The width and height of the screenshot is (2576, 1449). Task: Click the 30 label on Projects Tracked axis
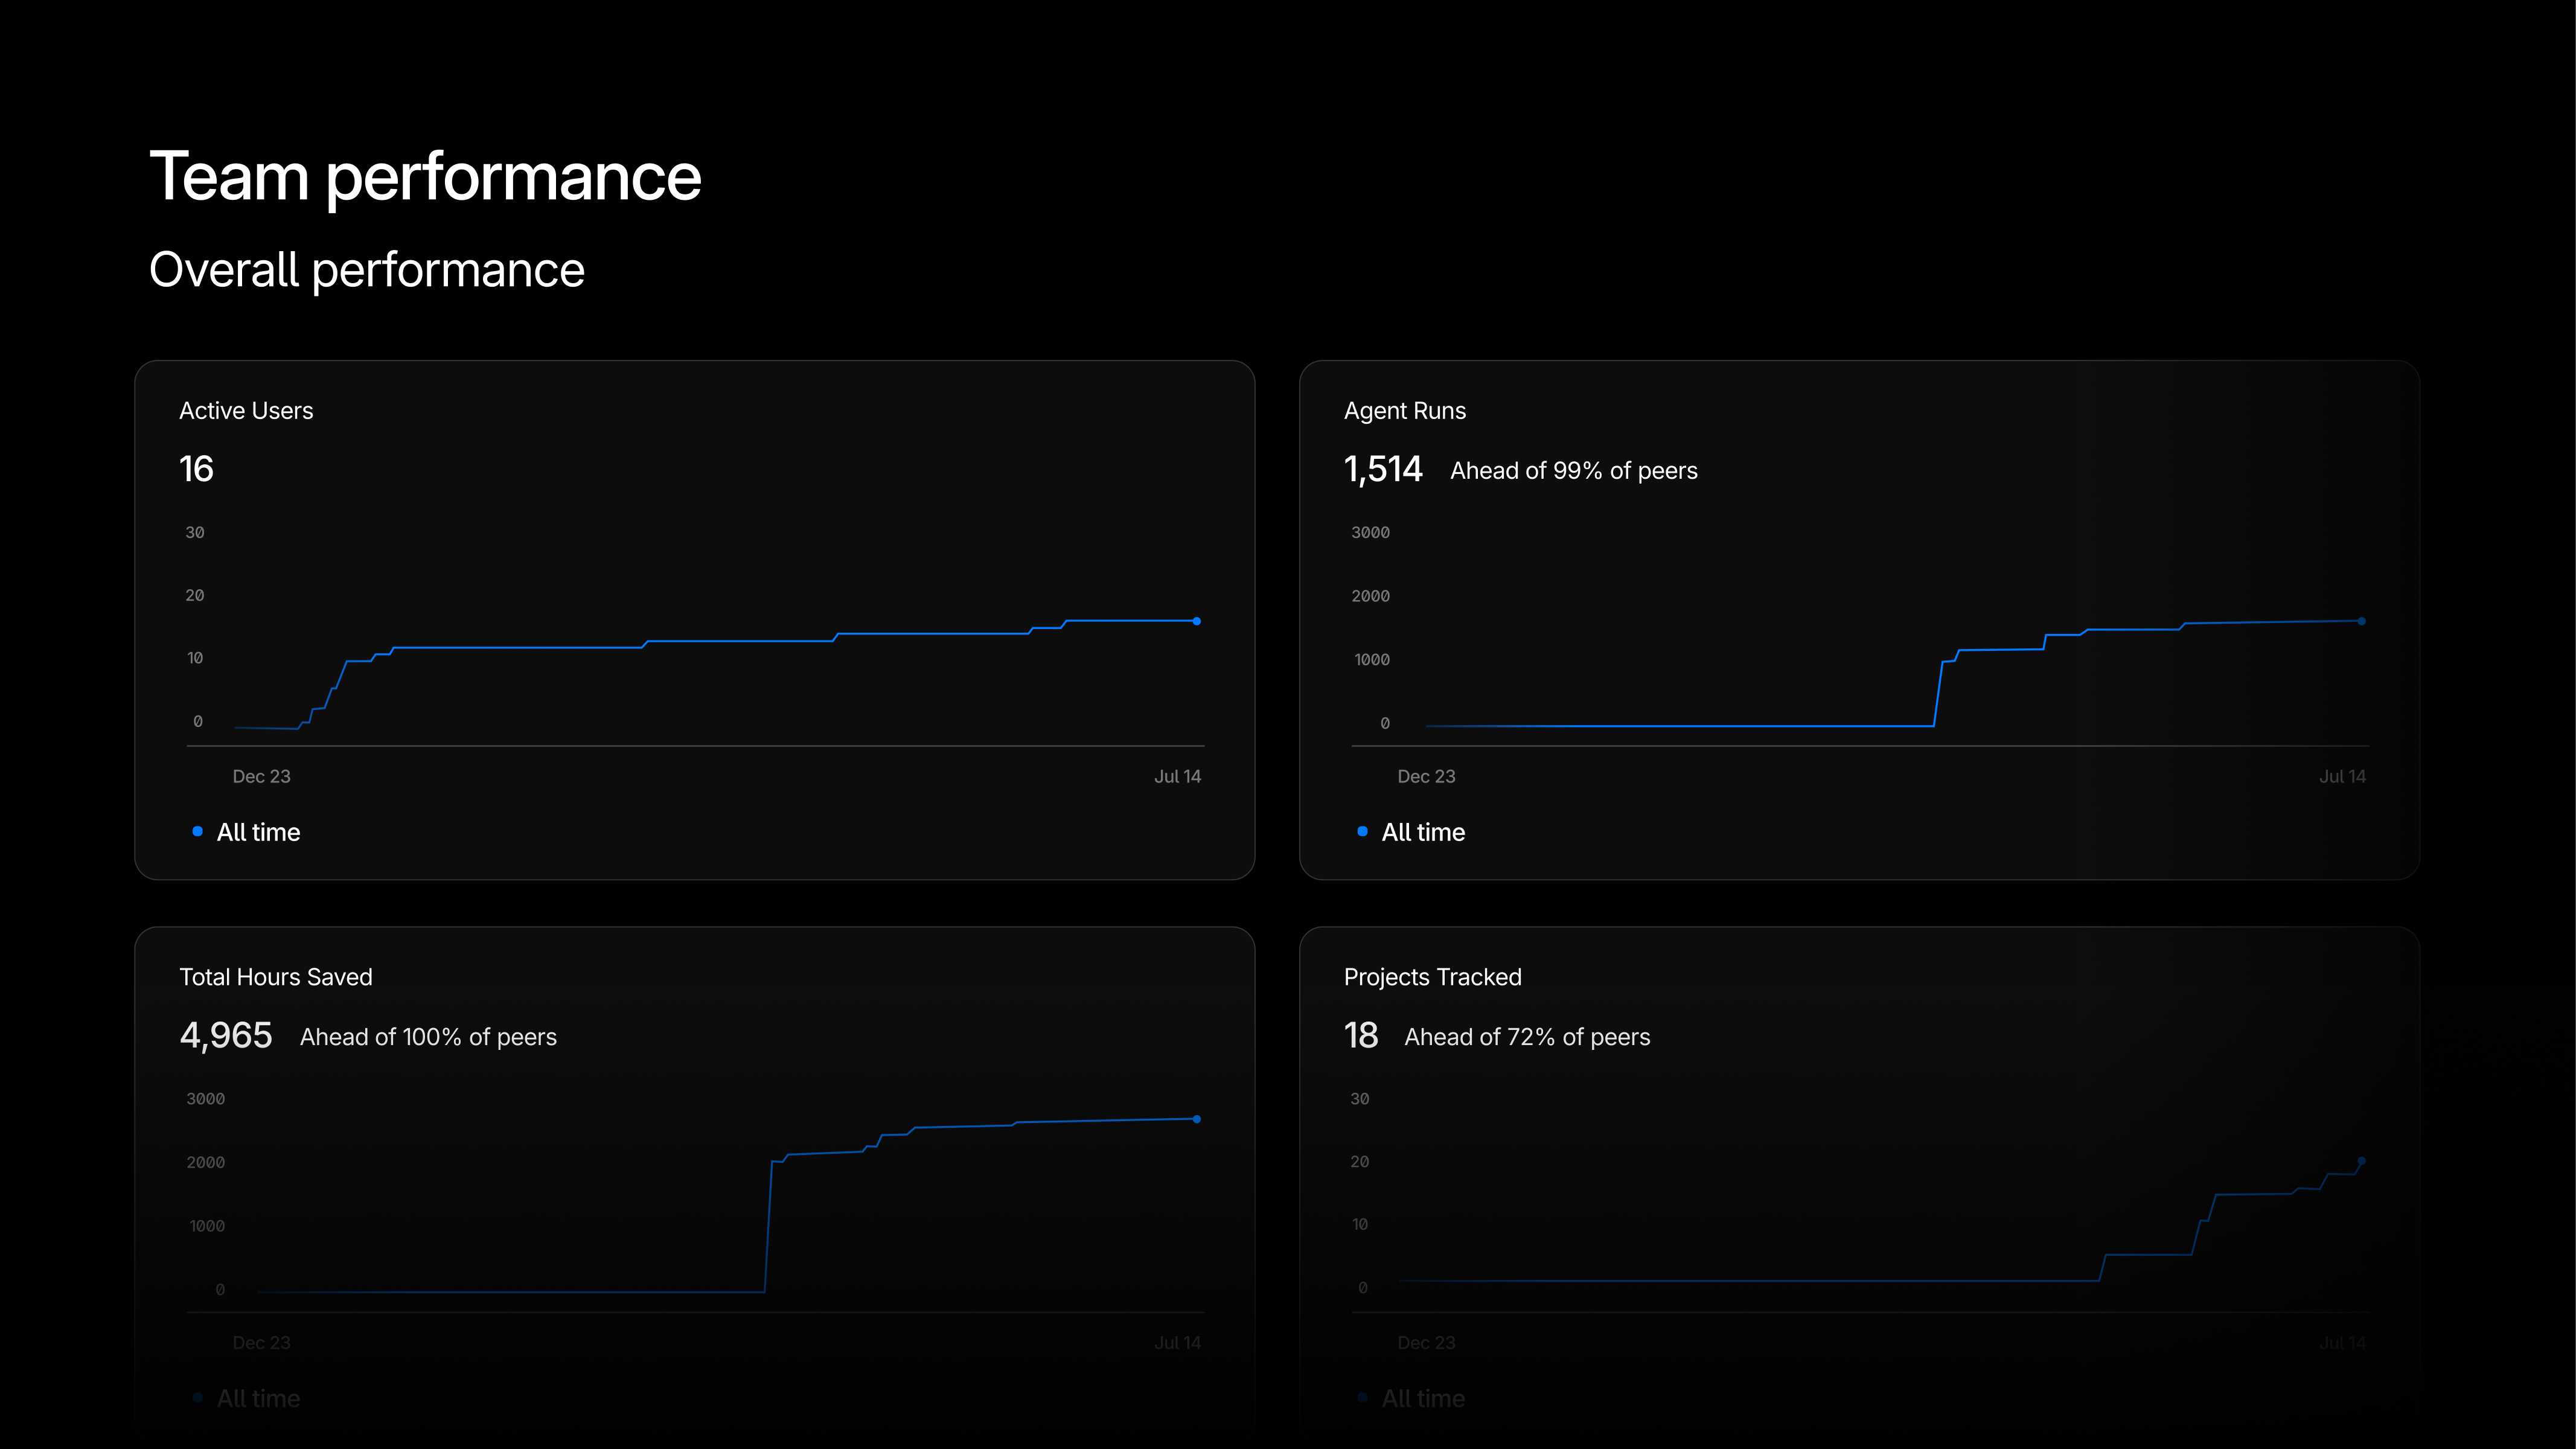click(1360, 1099)
